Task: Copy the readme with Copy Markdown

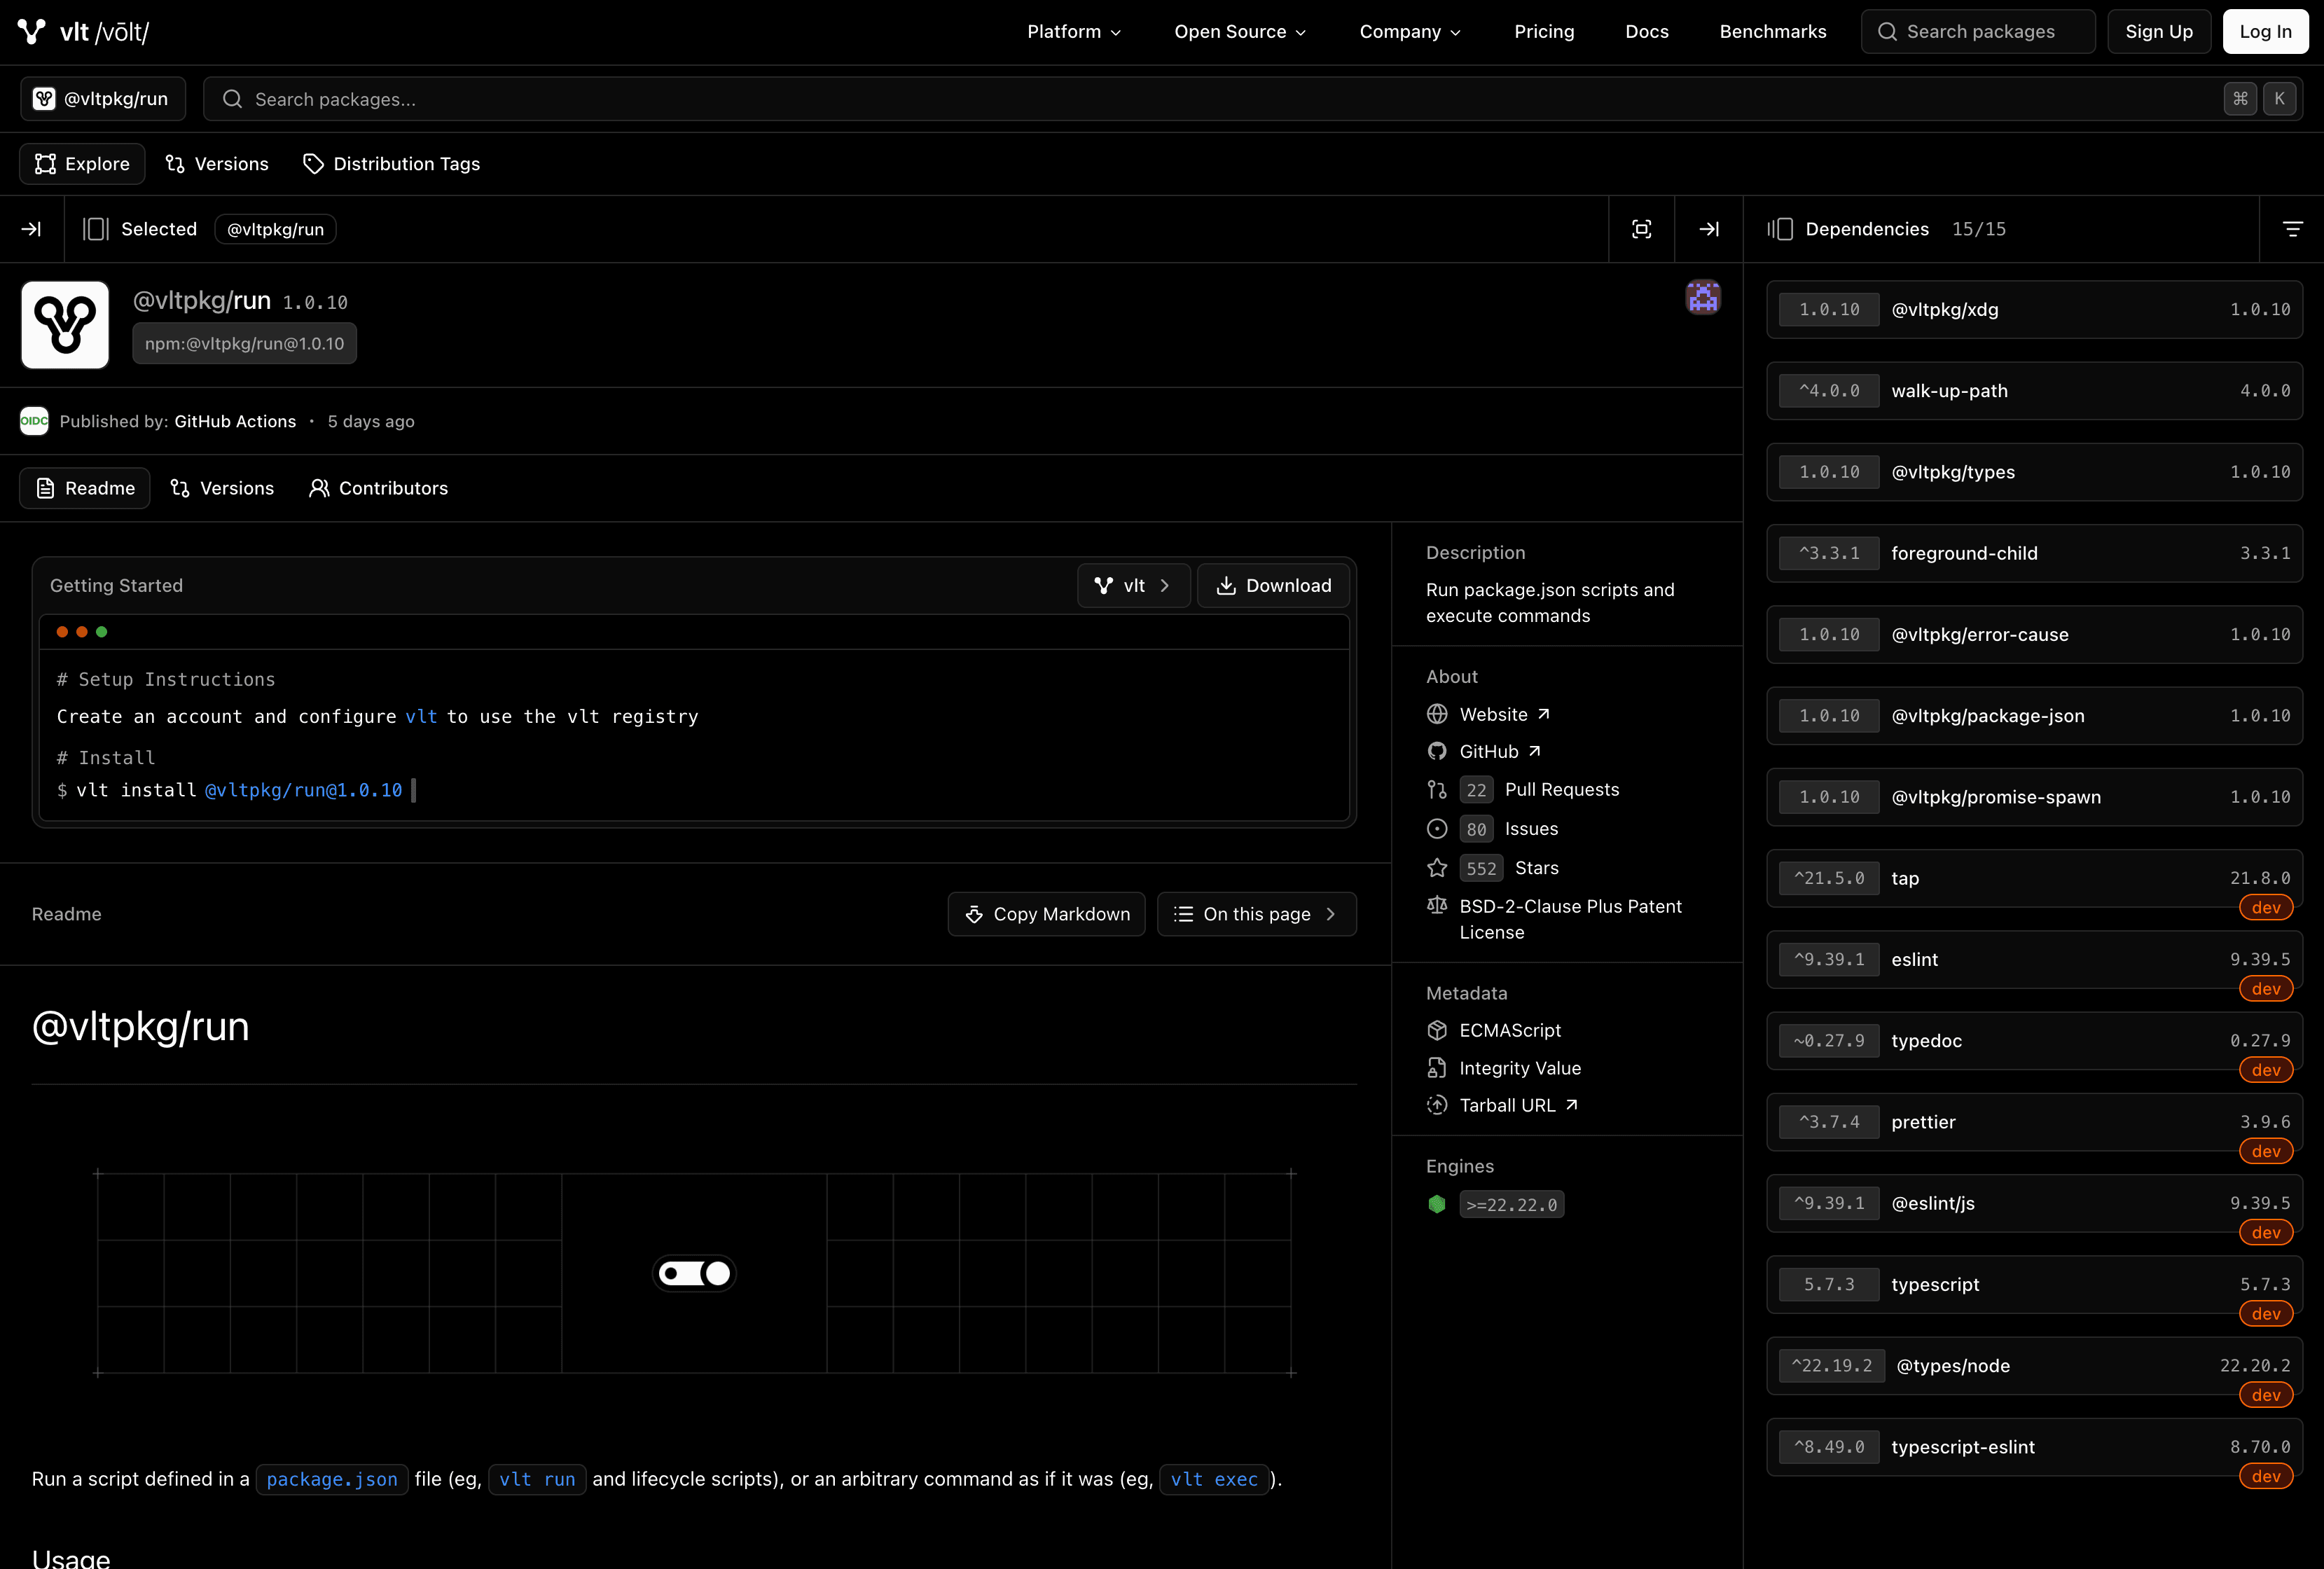Action: pyautogui.click(x=1046, y=914)
